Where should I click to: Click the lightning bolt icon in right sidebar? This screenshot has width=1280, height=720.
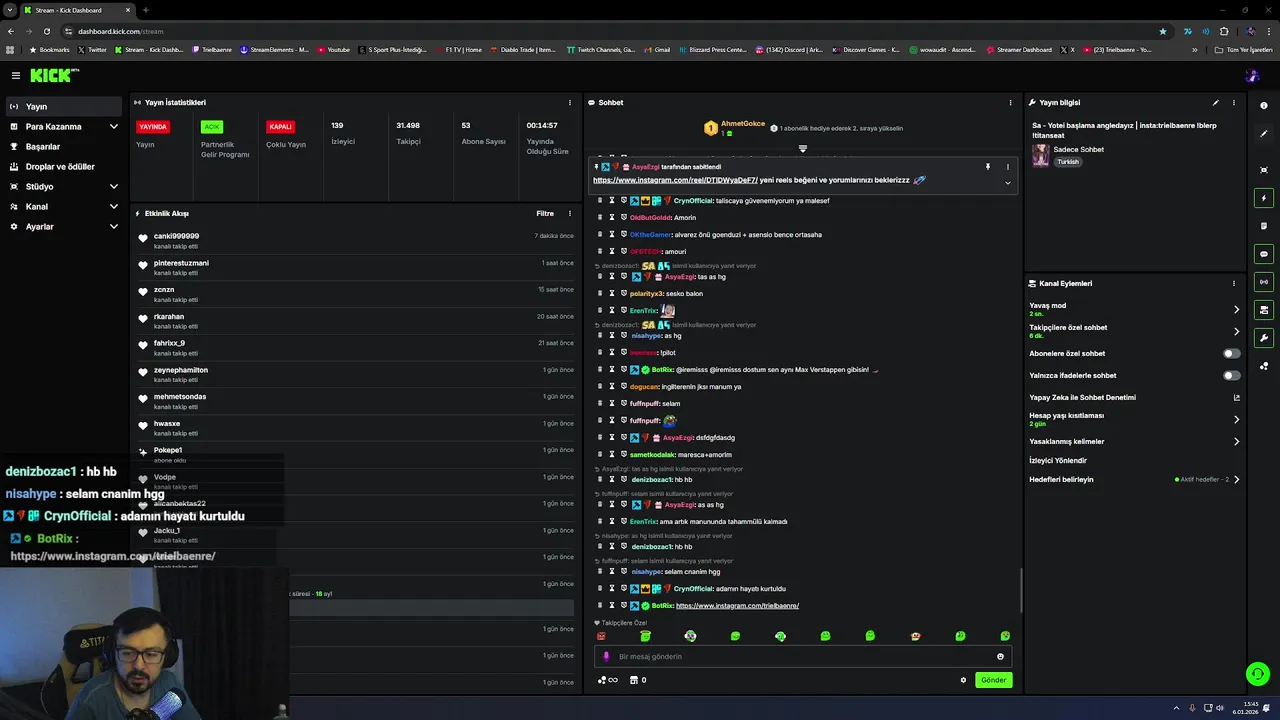pos(1264,198)
